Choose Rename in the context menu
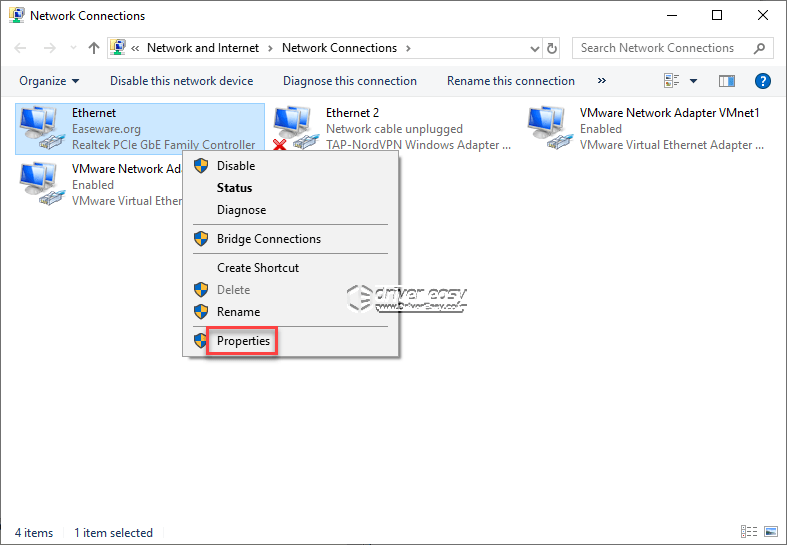This screenshot has width=787, height=545. pos(238,312)
